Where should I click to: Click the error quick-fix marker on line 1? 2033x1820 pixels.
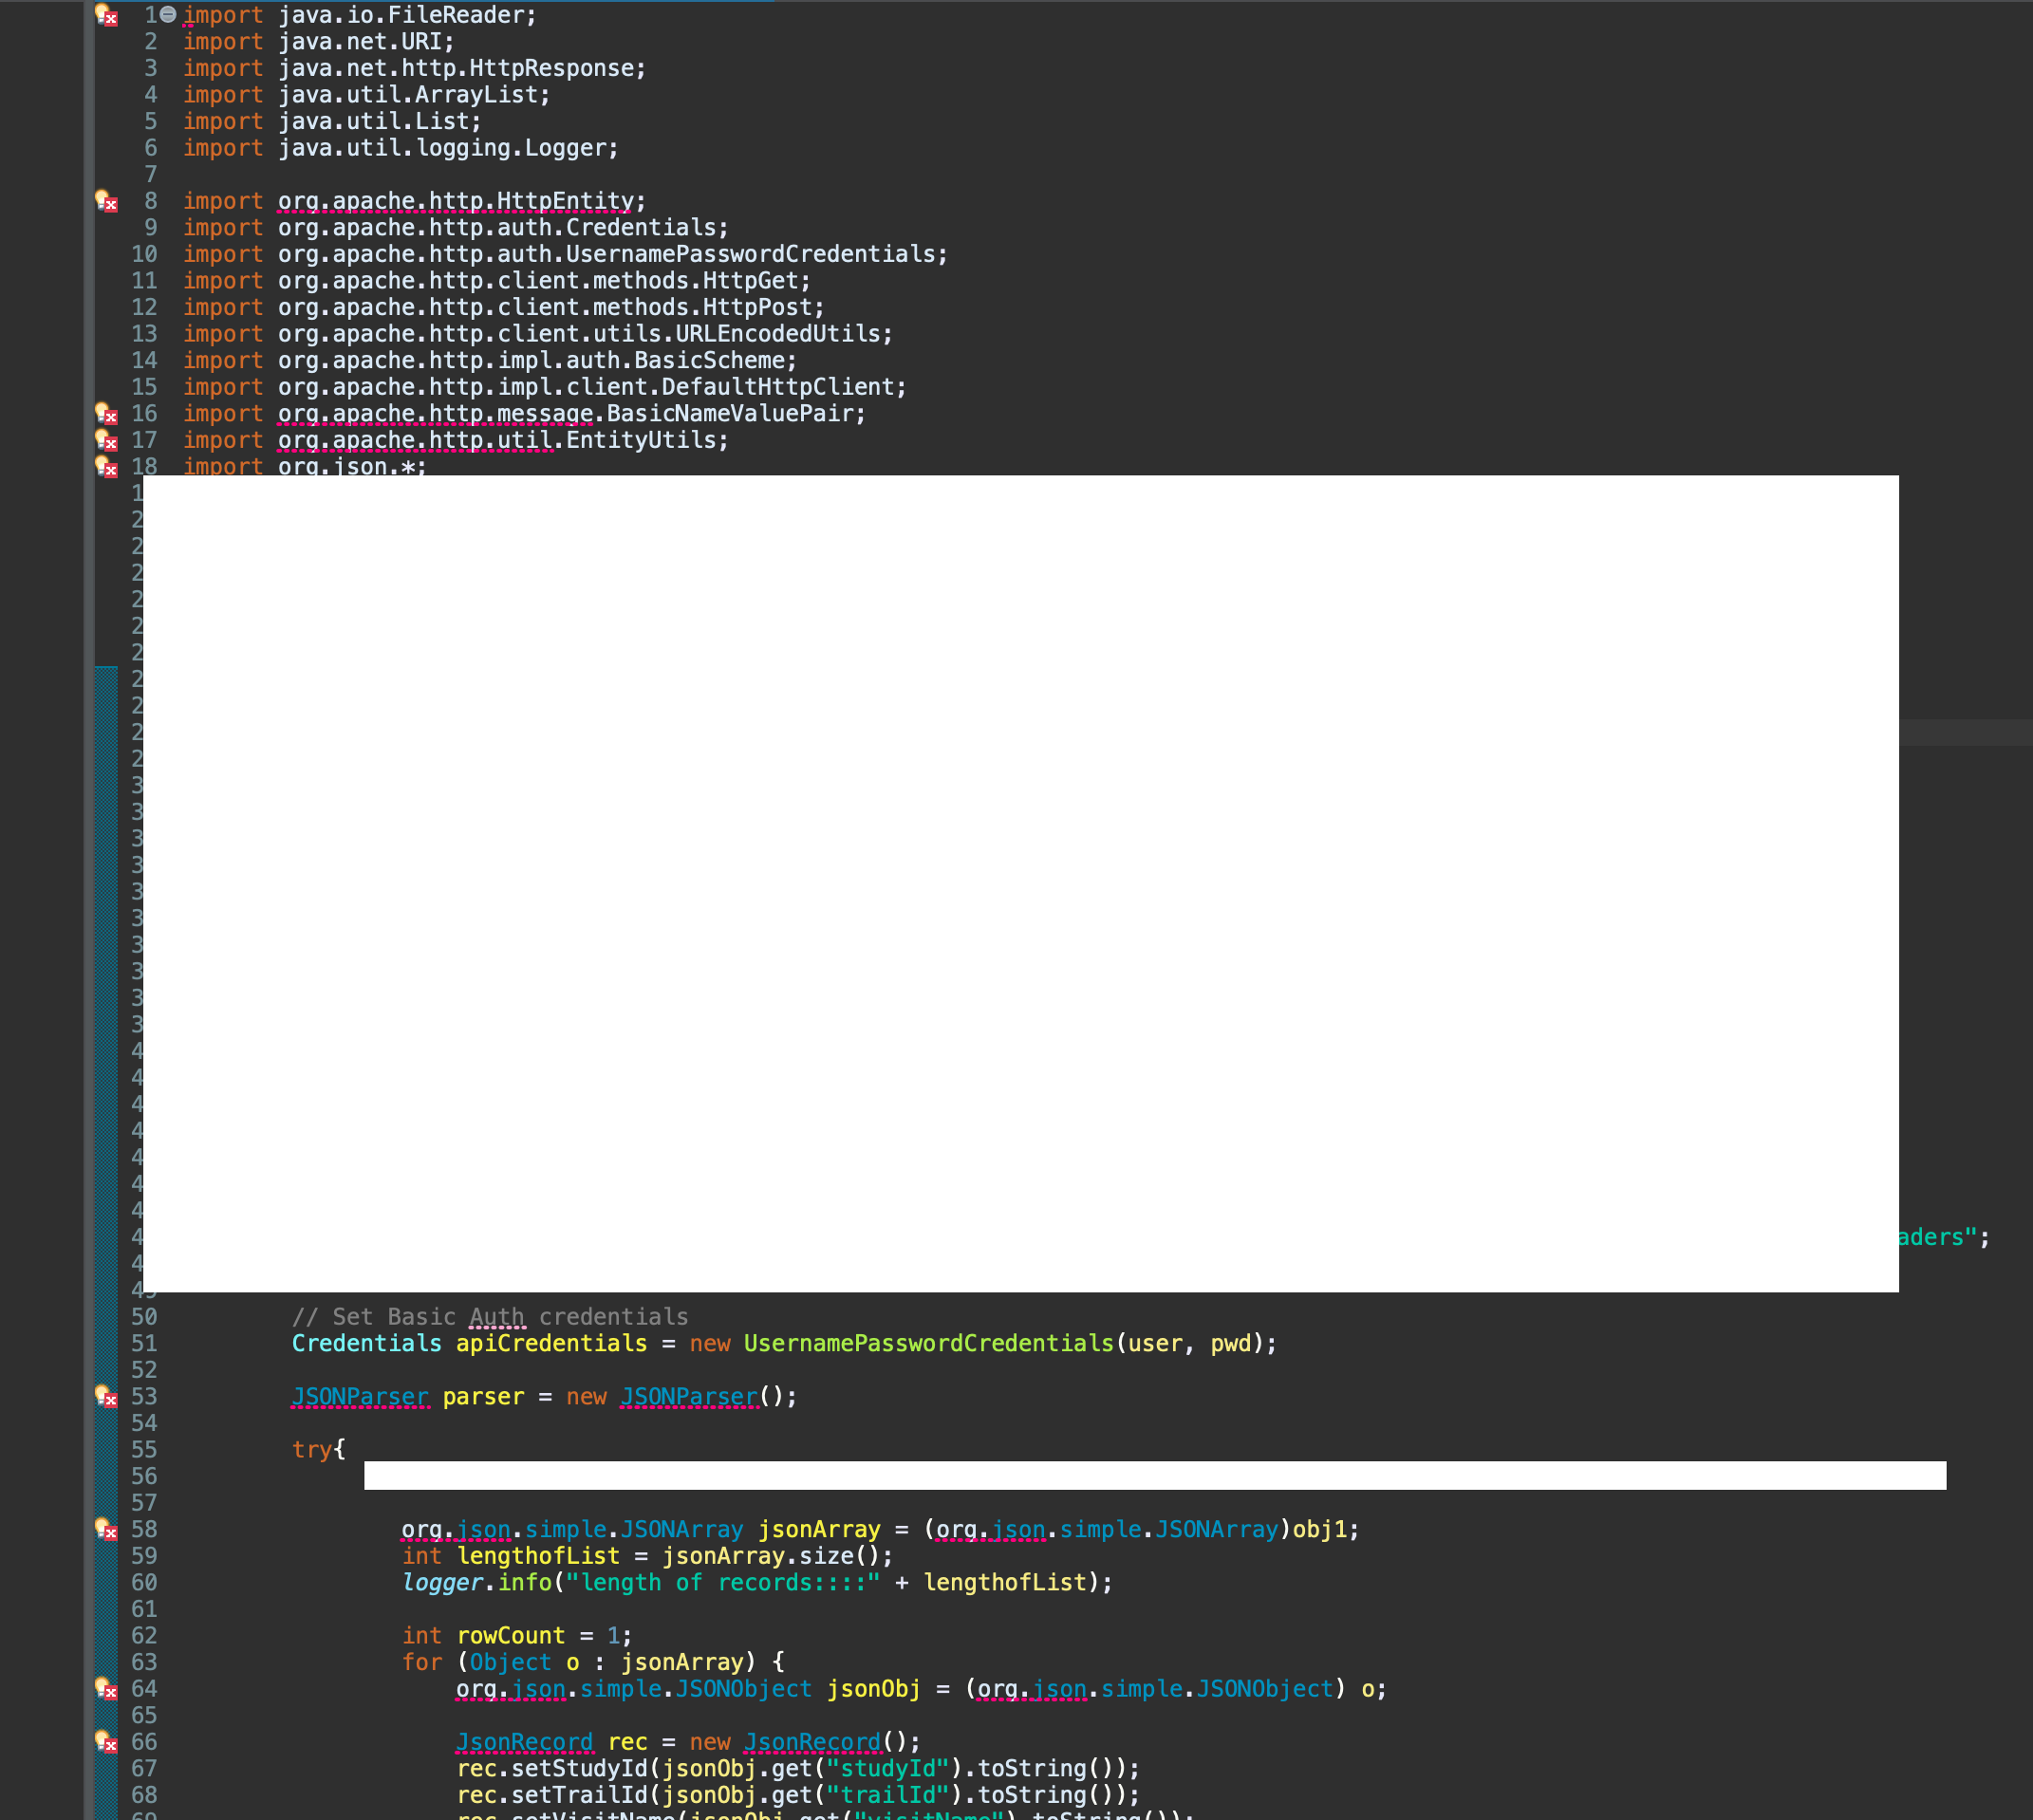(106, 15)
